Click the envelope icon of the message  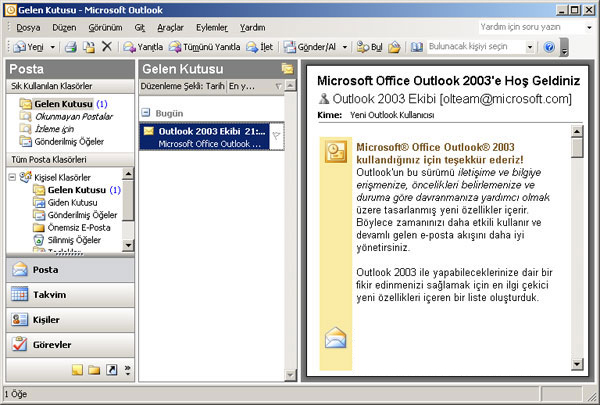(x=148, y=131)
